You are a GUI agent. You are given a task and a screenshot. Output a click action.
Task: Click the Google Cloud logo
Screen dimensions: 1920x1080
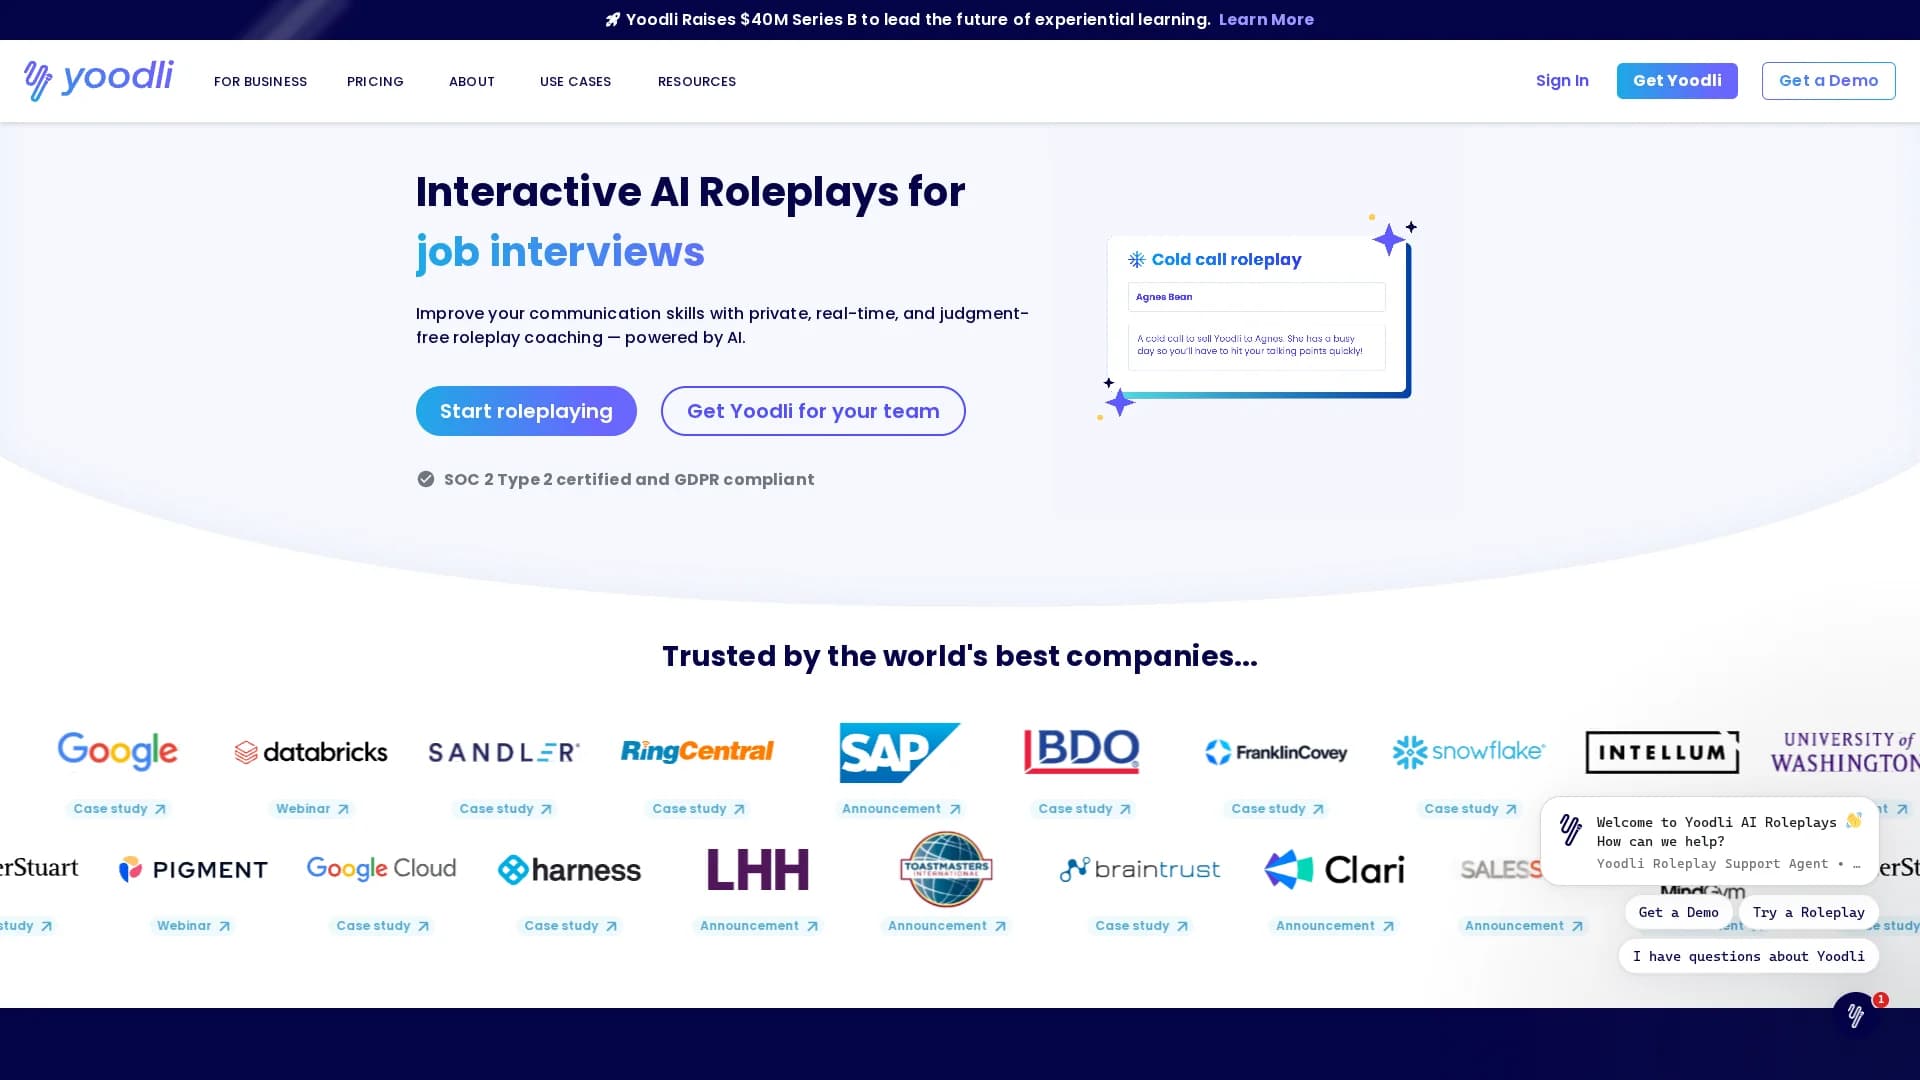click(381, 869)
